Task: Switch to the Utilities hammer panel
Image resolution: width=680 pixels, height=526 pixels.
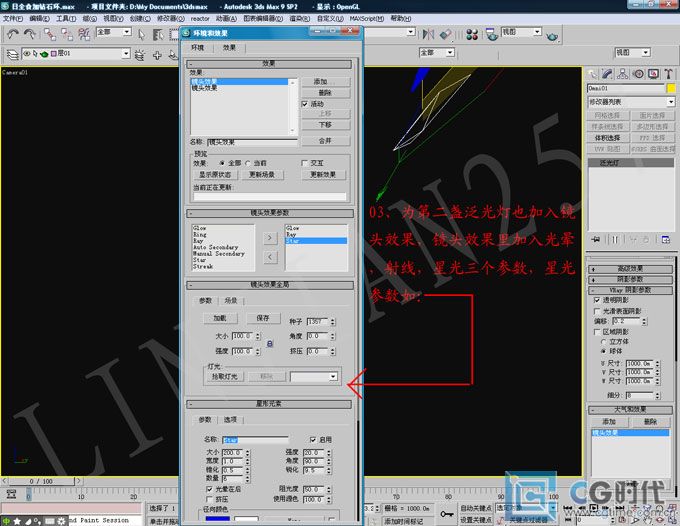Action: tap(668, 74)
